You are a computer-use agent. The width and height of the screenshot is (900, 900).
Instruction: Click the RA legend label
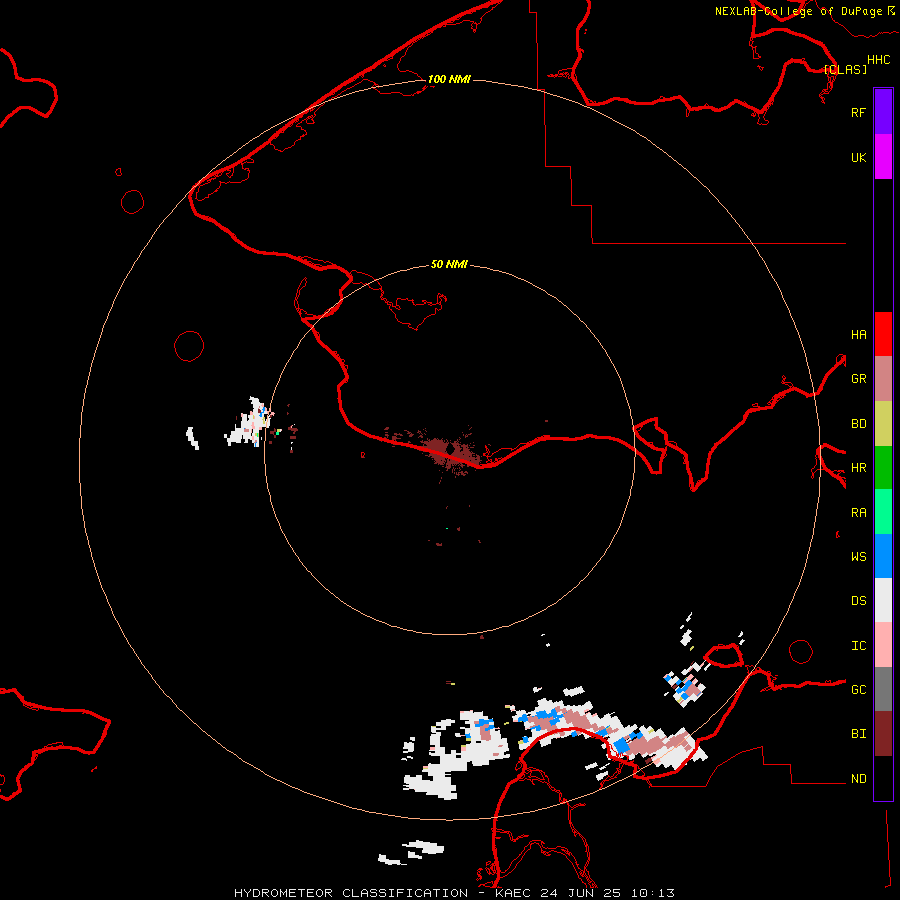858,513
